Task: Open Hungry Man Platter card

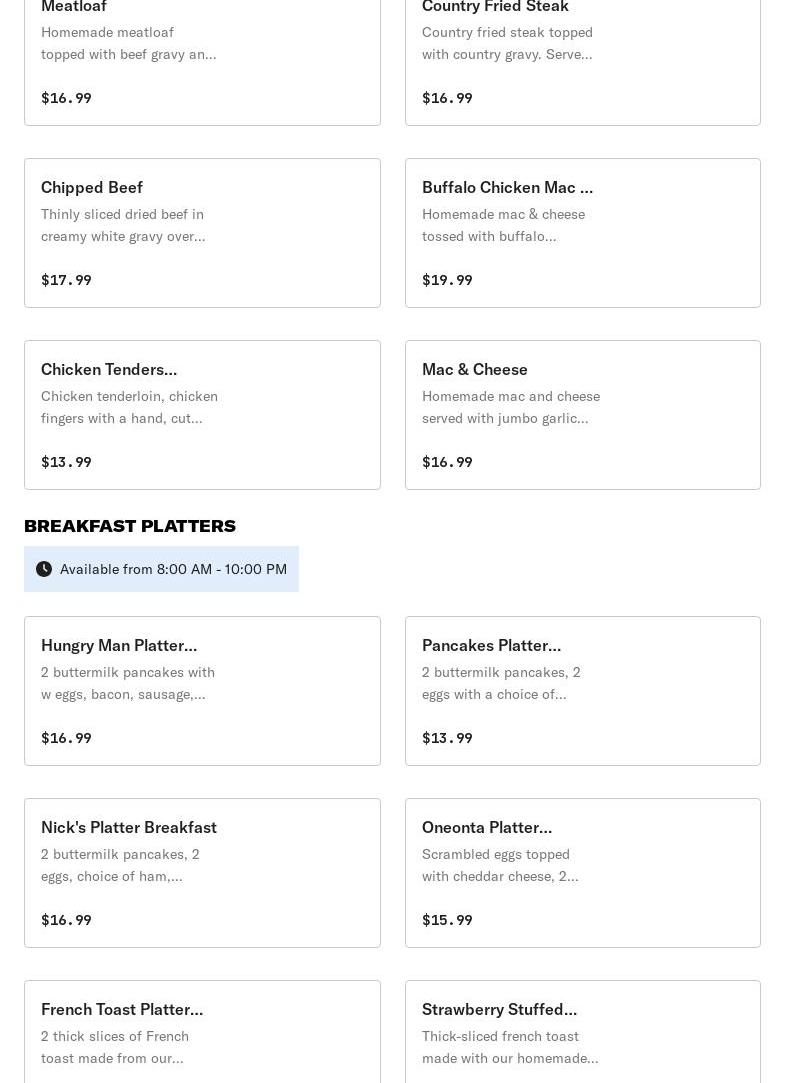Action: [202, 691]
